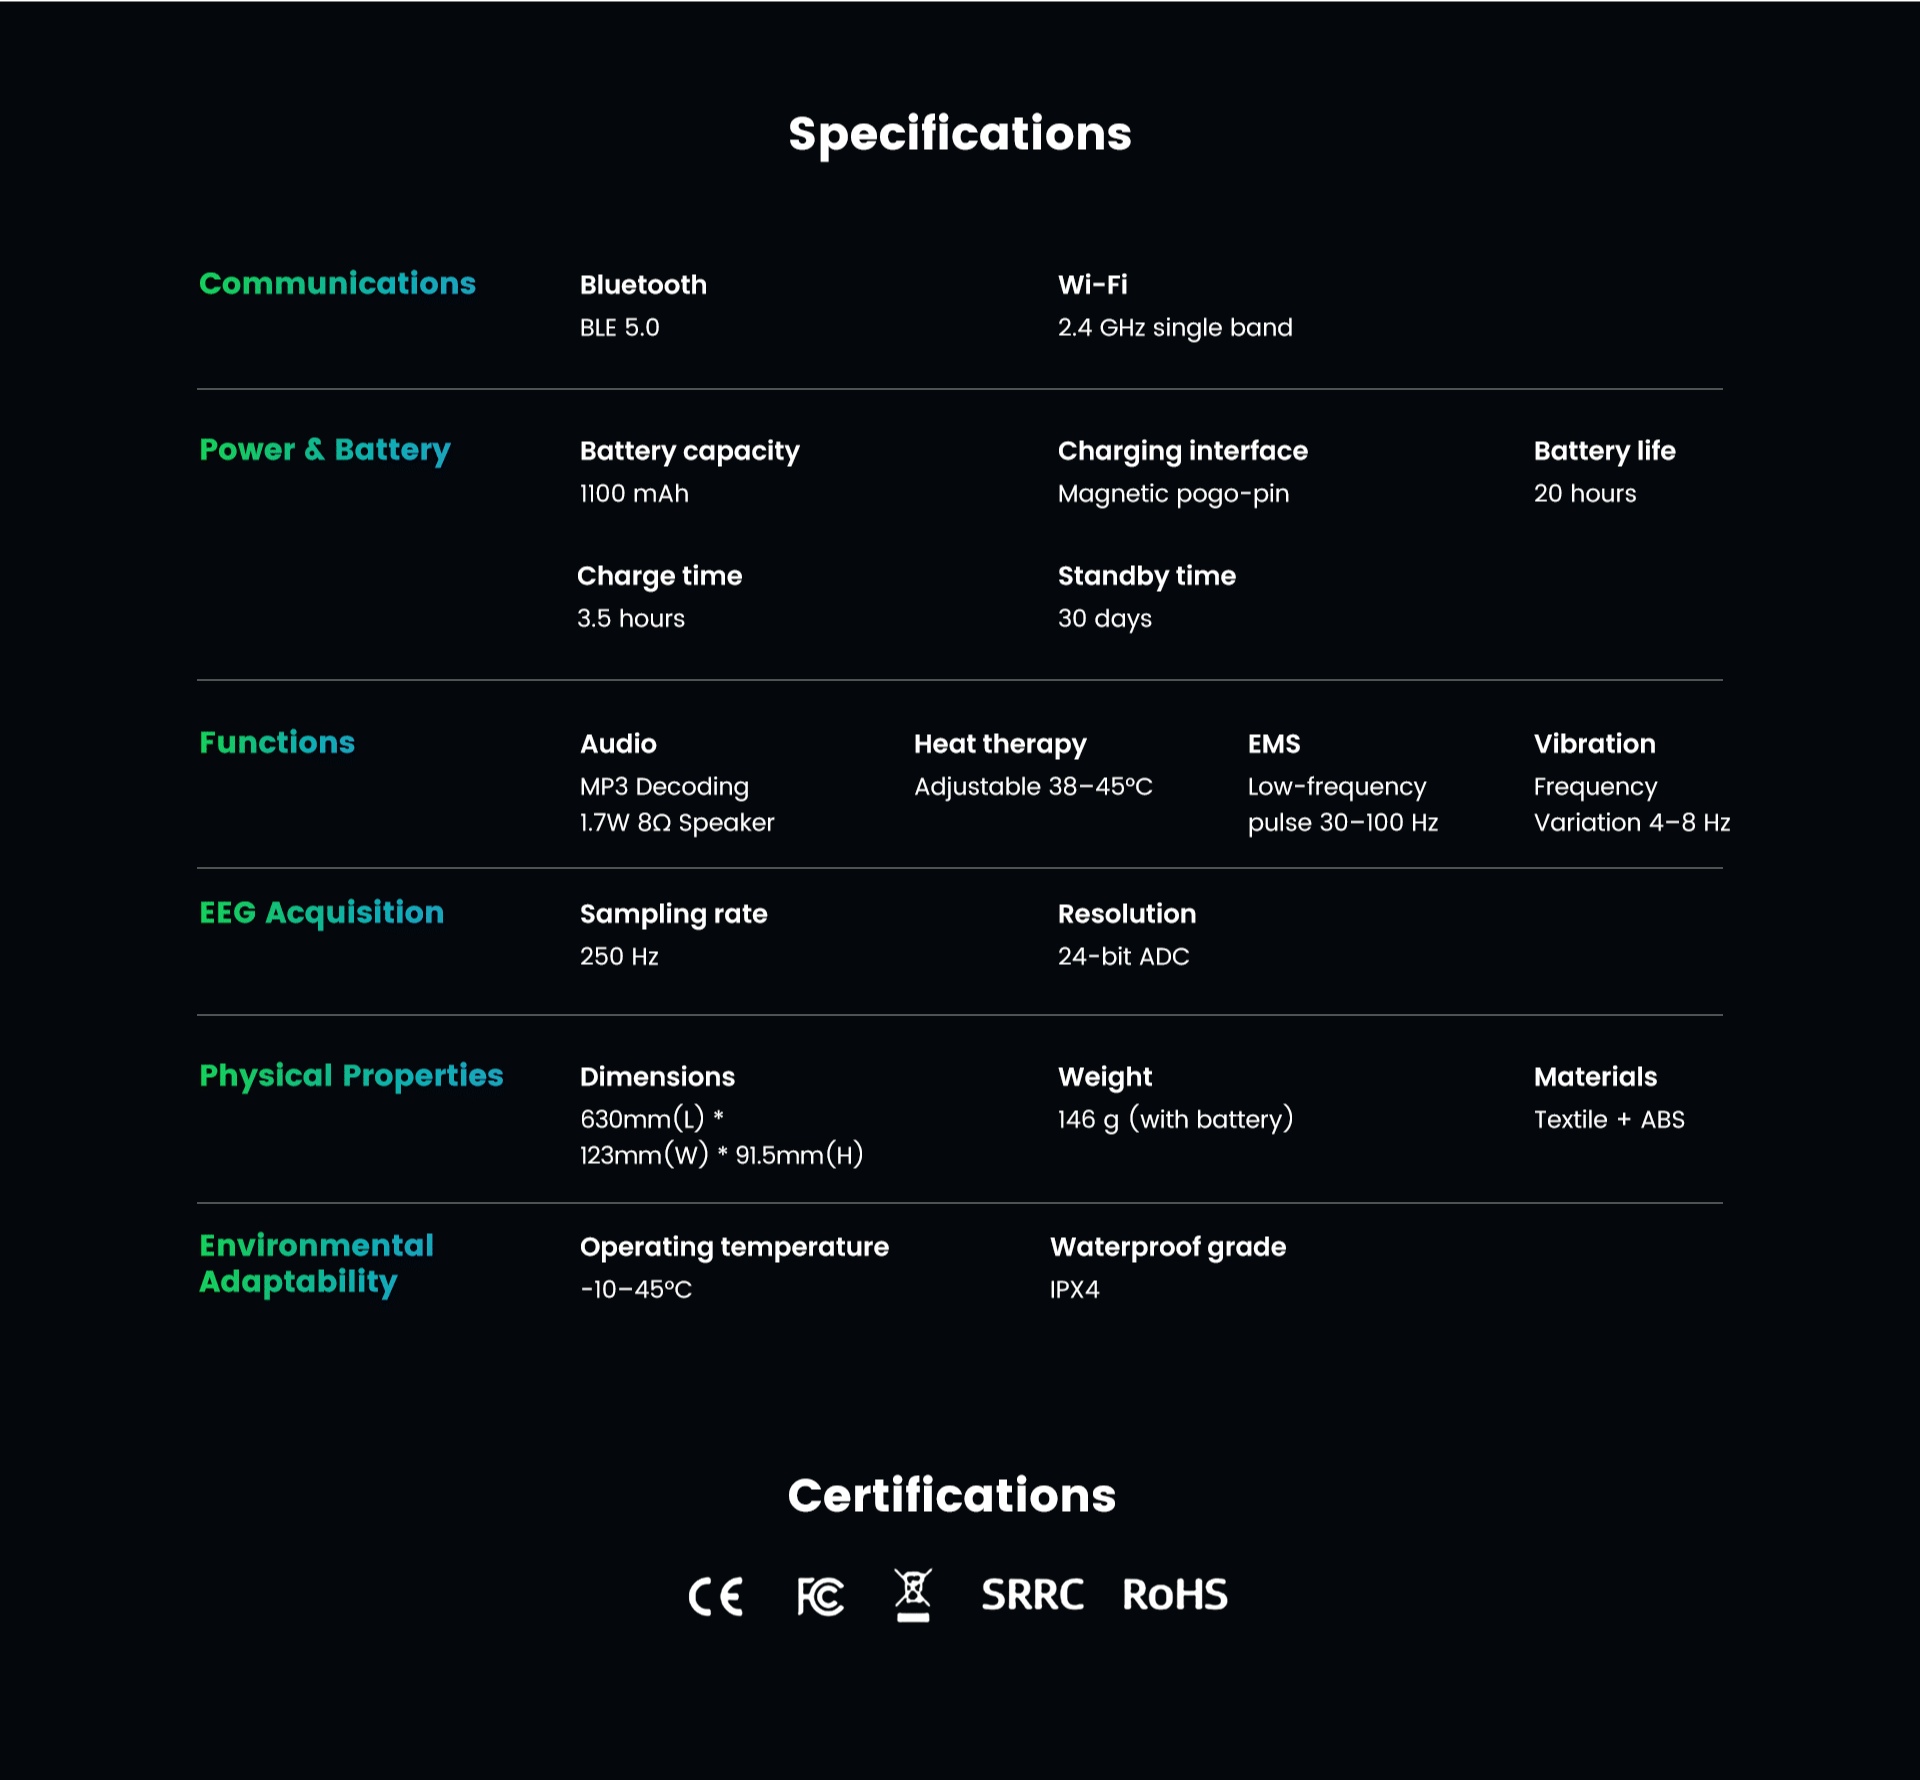The width and height of the screenshot is (1920, 1780).
Task: Select the Physical Properties heading
Action: click(x=351, y=1076)
